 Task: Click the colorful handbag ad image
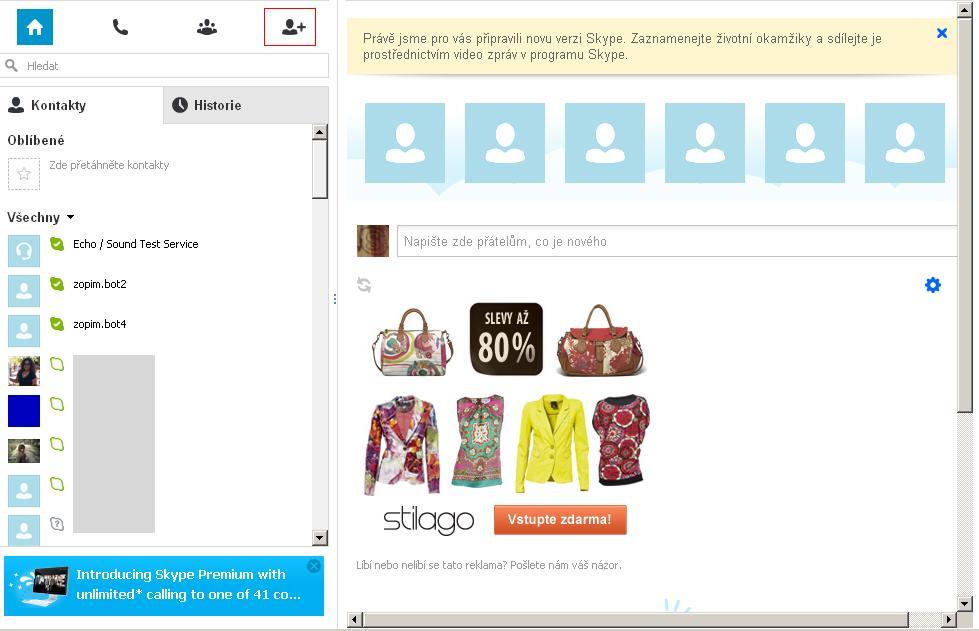413,342
